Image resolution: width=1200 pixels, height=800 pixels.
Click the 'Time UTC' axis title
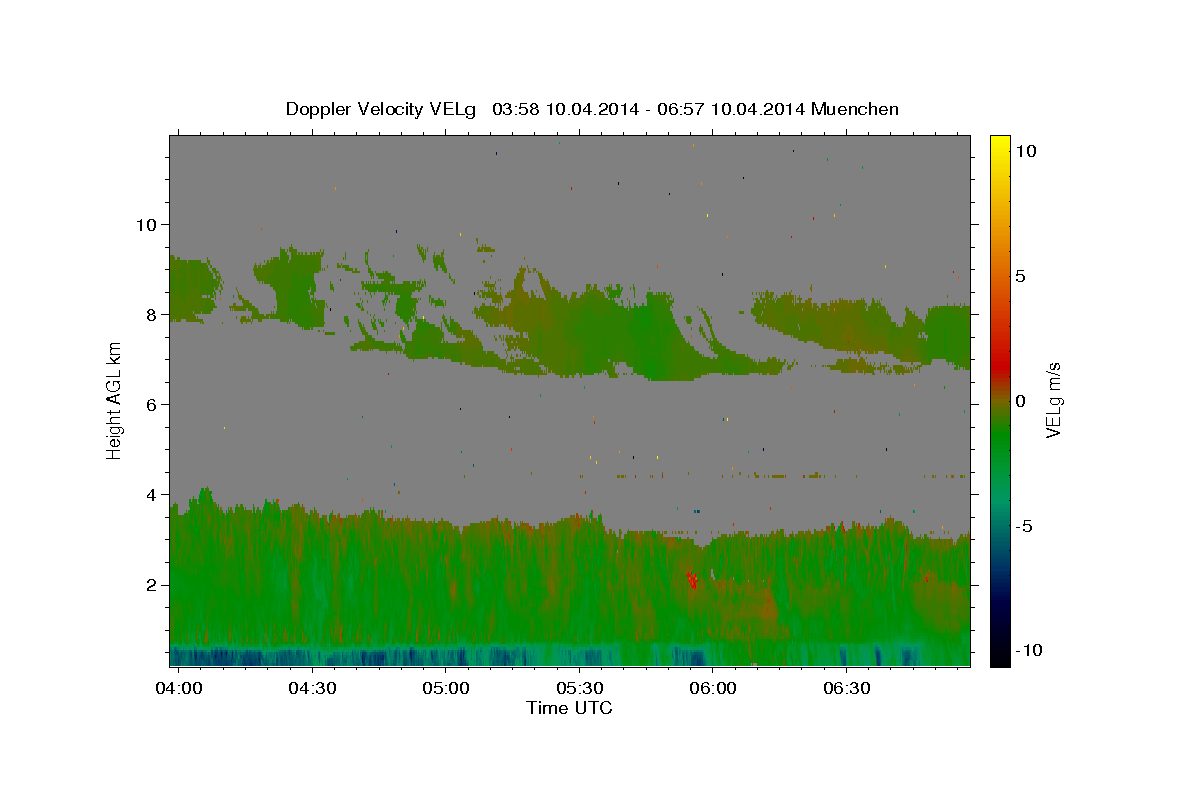[x=569, y=708]
